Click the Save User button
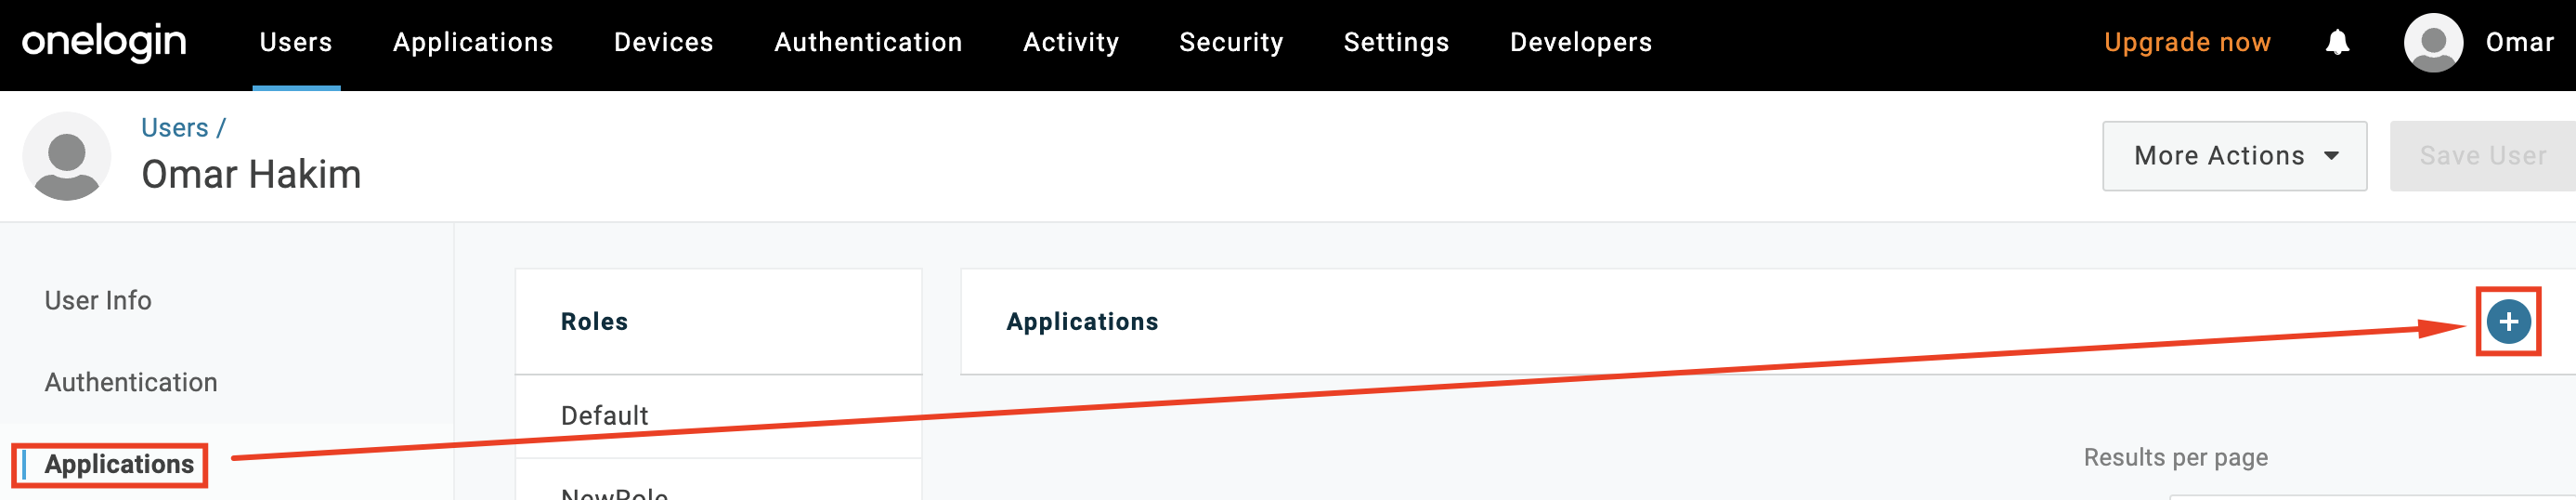Image resolution: width=2576 pixels, height=500 pixels. [2481, 156]
